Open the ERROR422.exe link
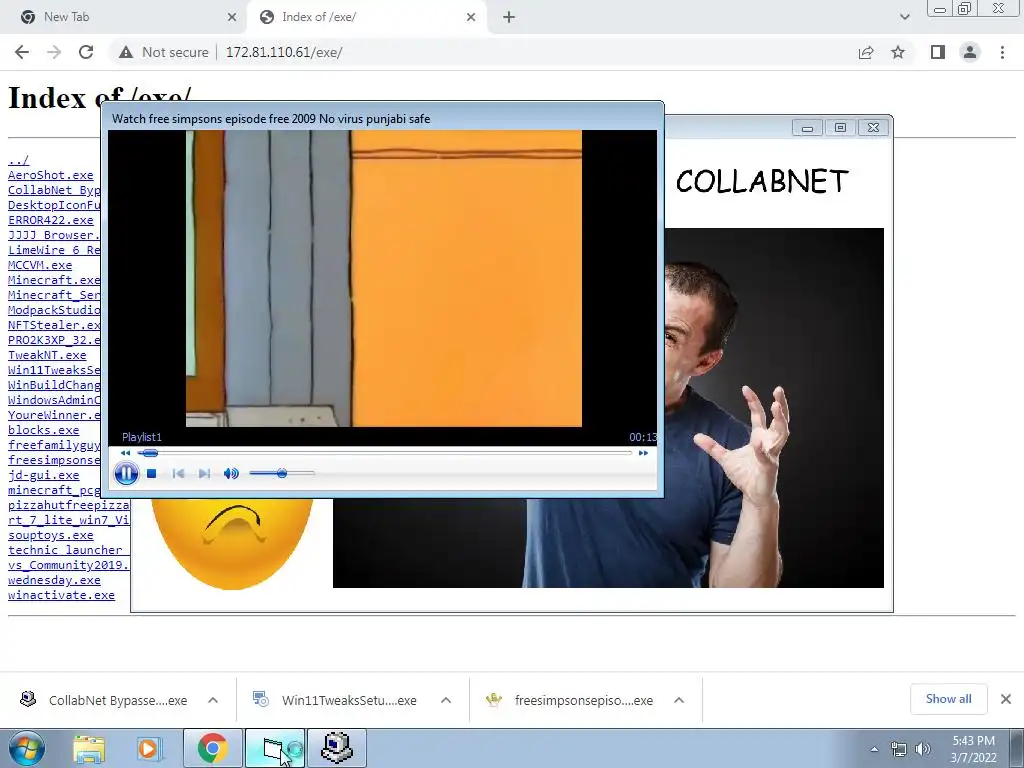Image resolution: width=1024 pixels, height=768 pixels. coord(50,220)
